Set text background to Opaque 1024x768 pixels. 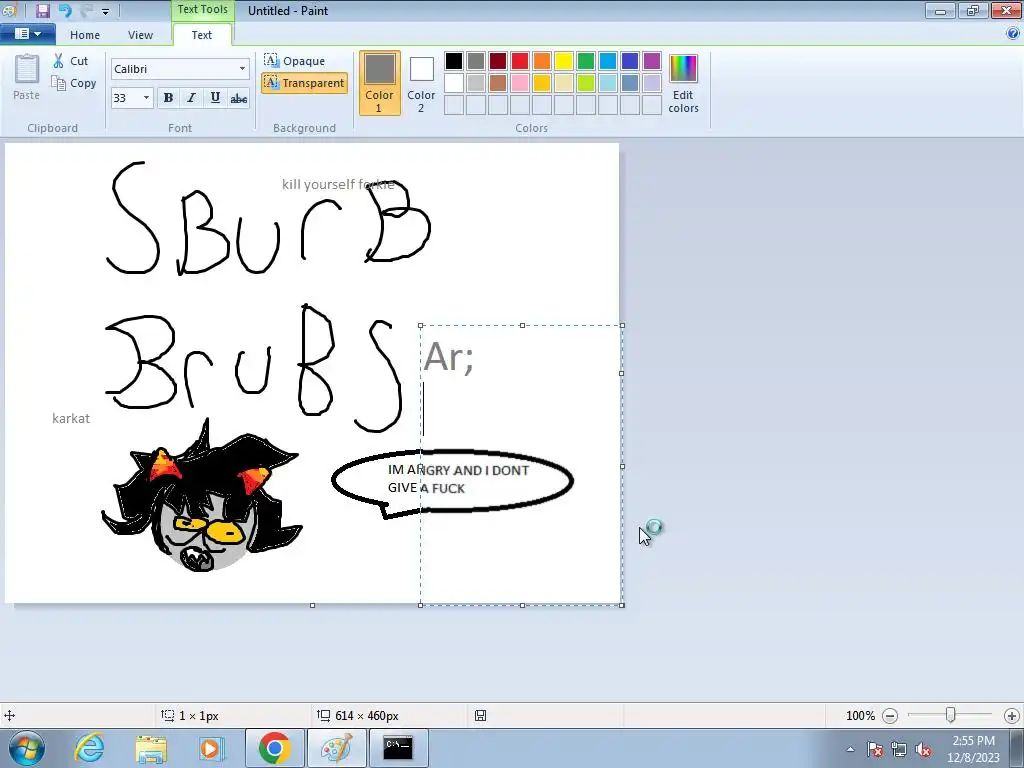tap(295, 61)
